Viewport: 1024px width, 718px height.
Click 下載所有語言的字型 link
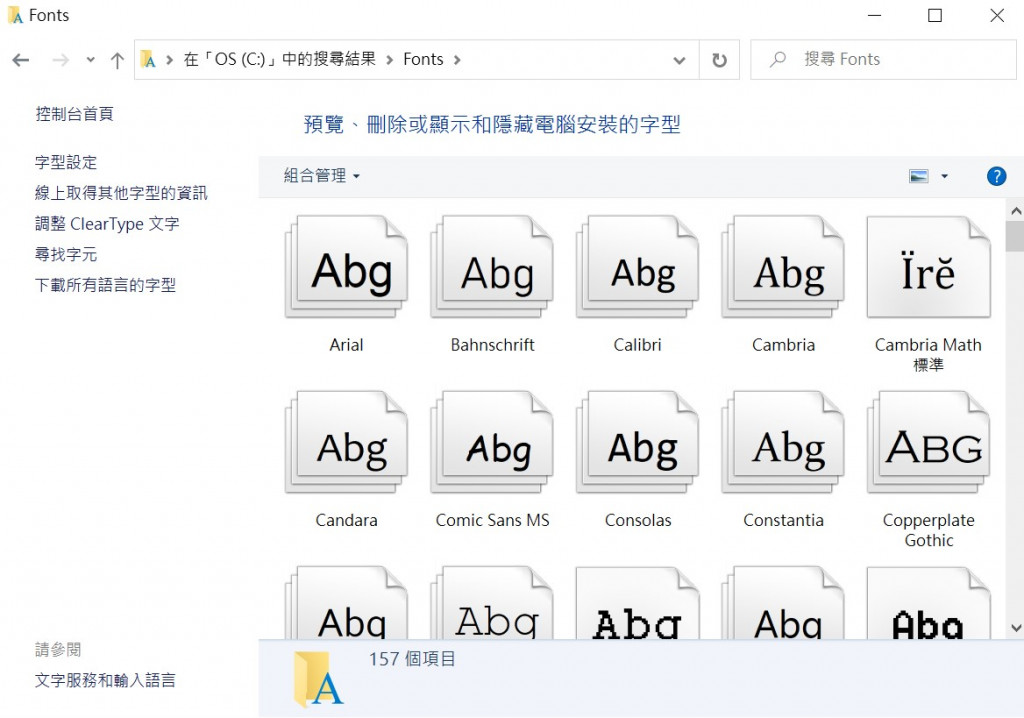(x=105, y=285)
